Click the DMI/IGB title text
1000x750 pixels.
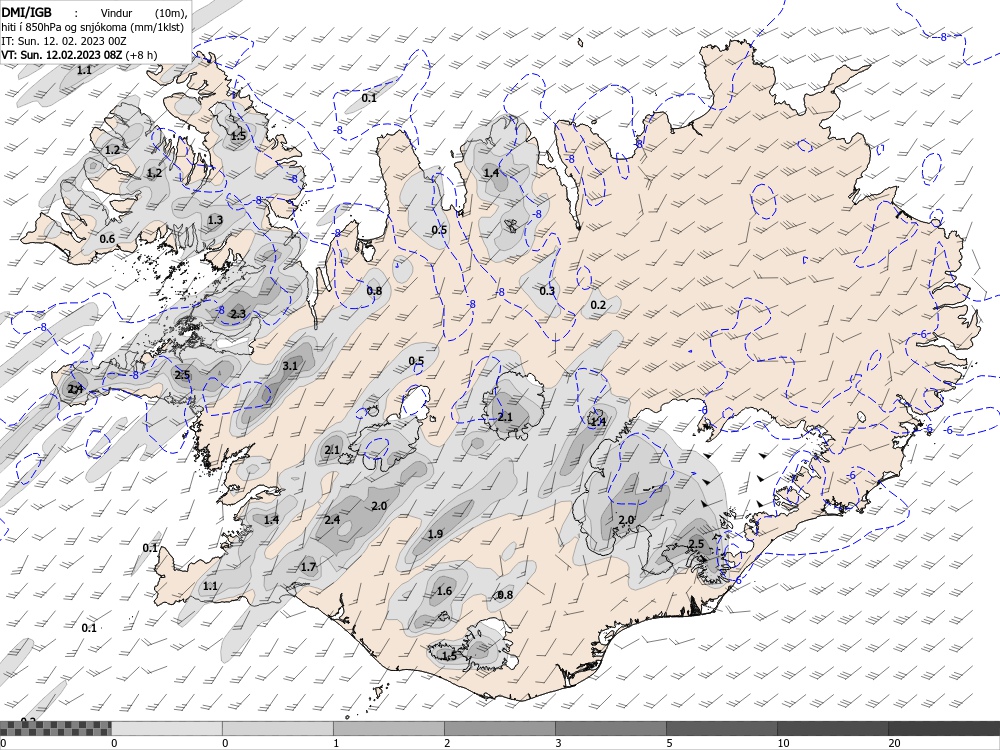pos(26,12)
